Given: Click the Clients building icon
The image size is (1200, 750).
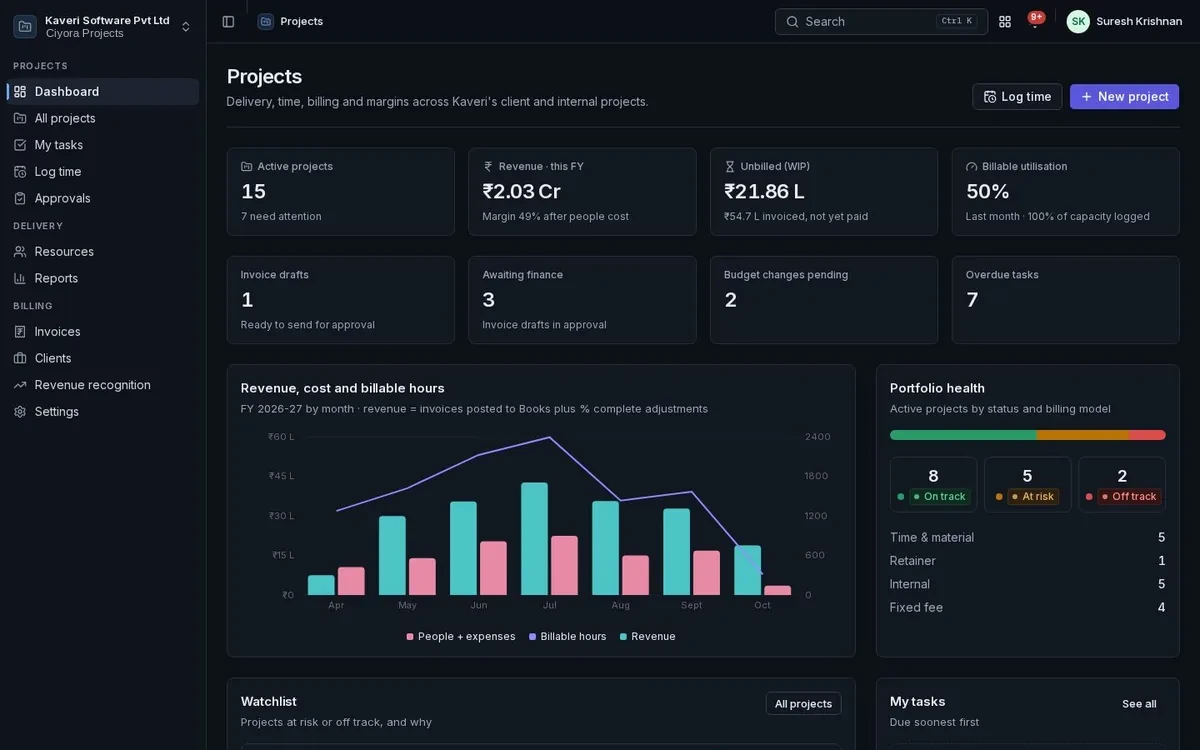Looking at the screenshot, I should [20, 358].
